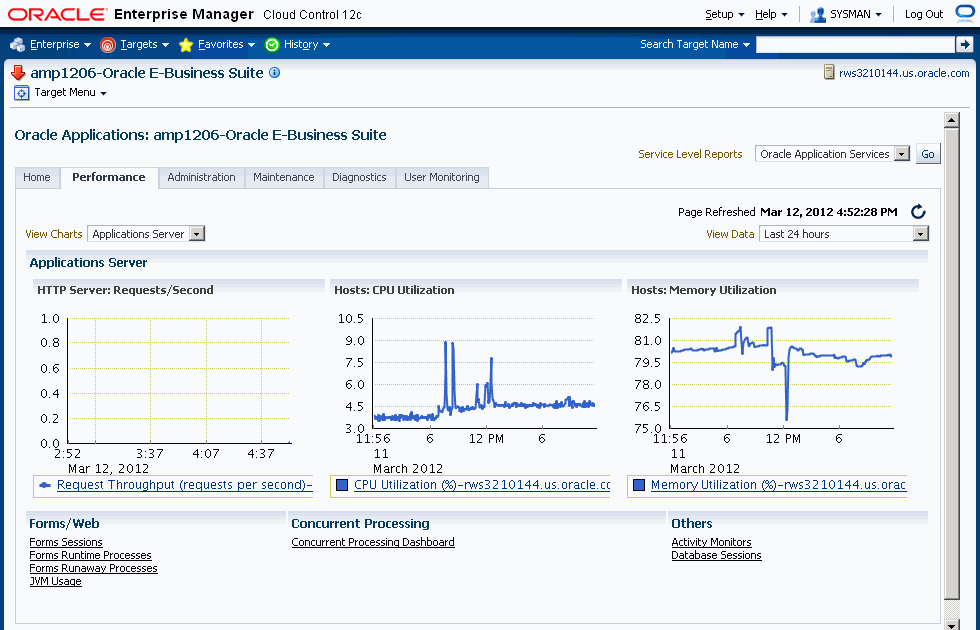
Task: Open the Forms Sessions link
Action: pos(66,542)
